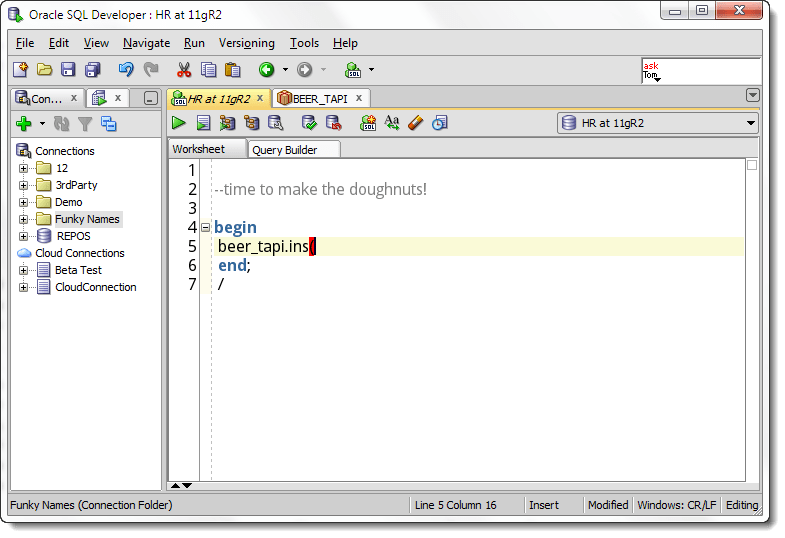Collapse the begin block code fold
The height and width of the screenshot is (538, 785).
[x=205, y=228]
